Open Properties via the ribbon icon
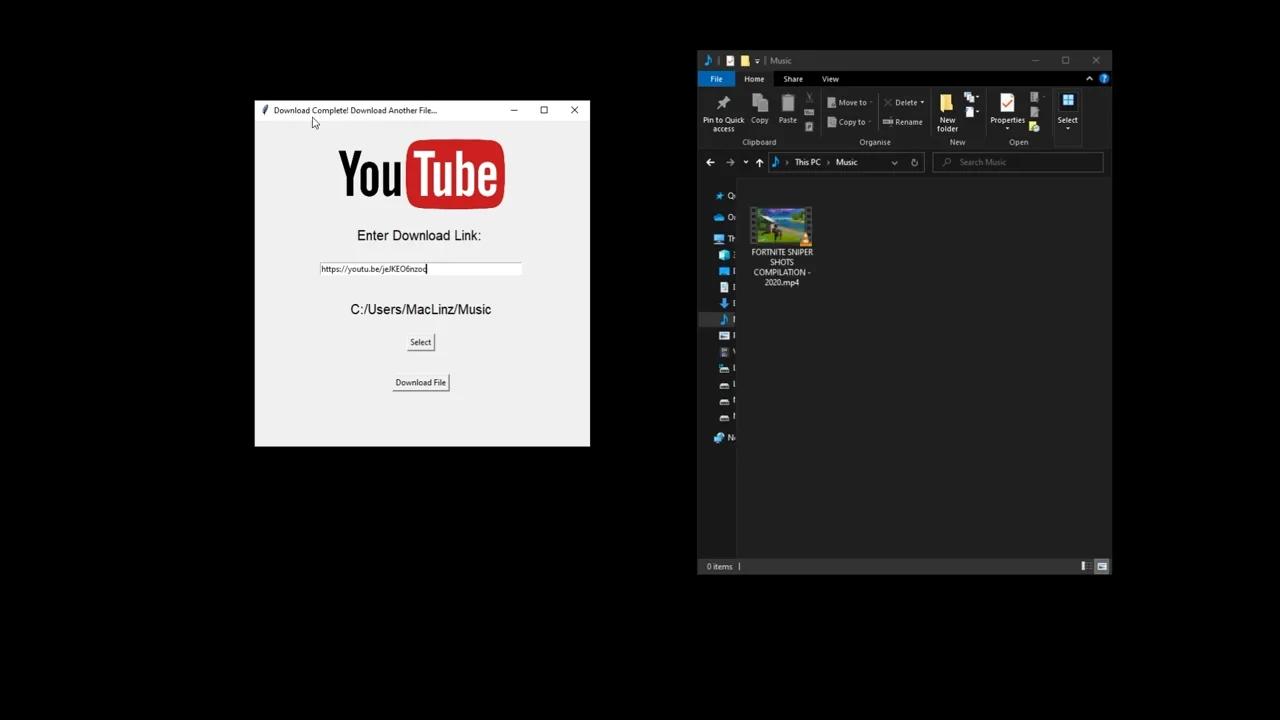This screenshot has width=1280, height=720. point(1006,105)
